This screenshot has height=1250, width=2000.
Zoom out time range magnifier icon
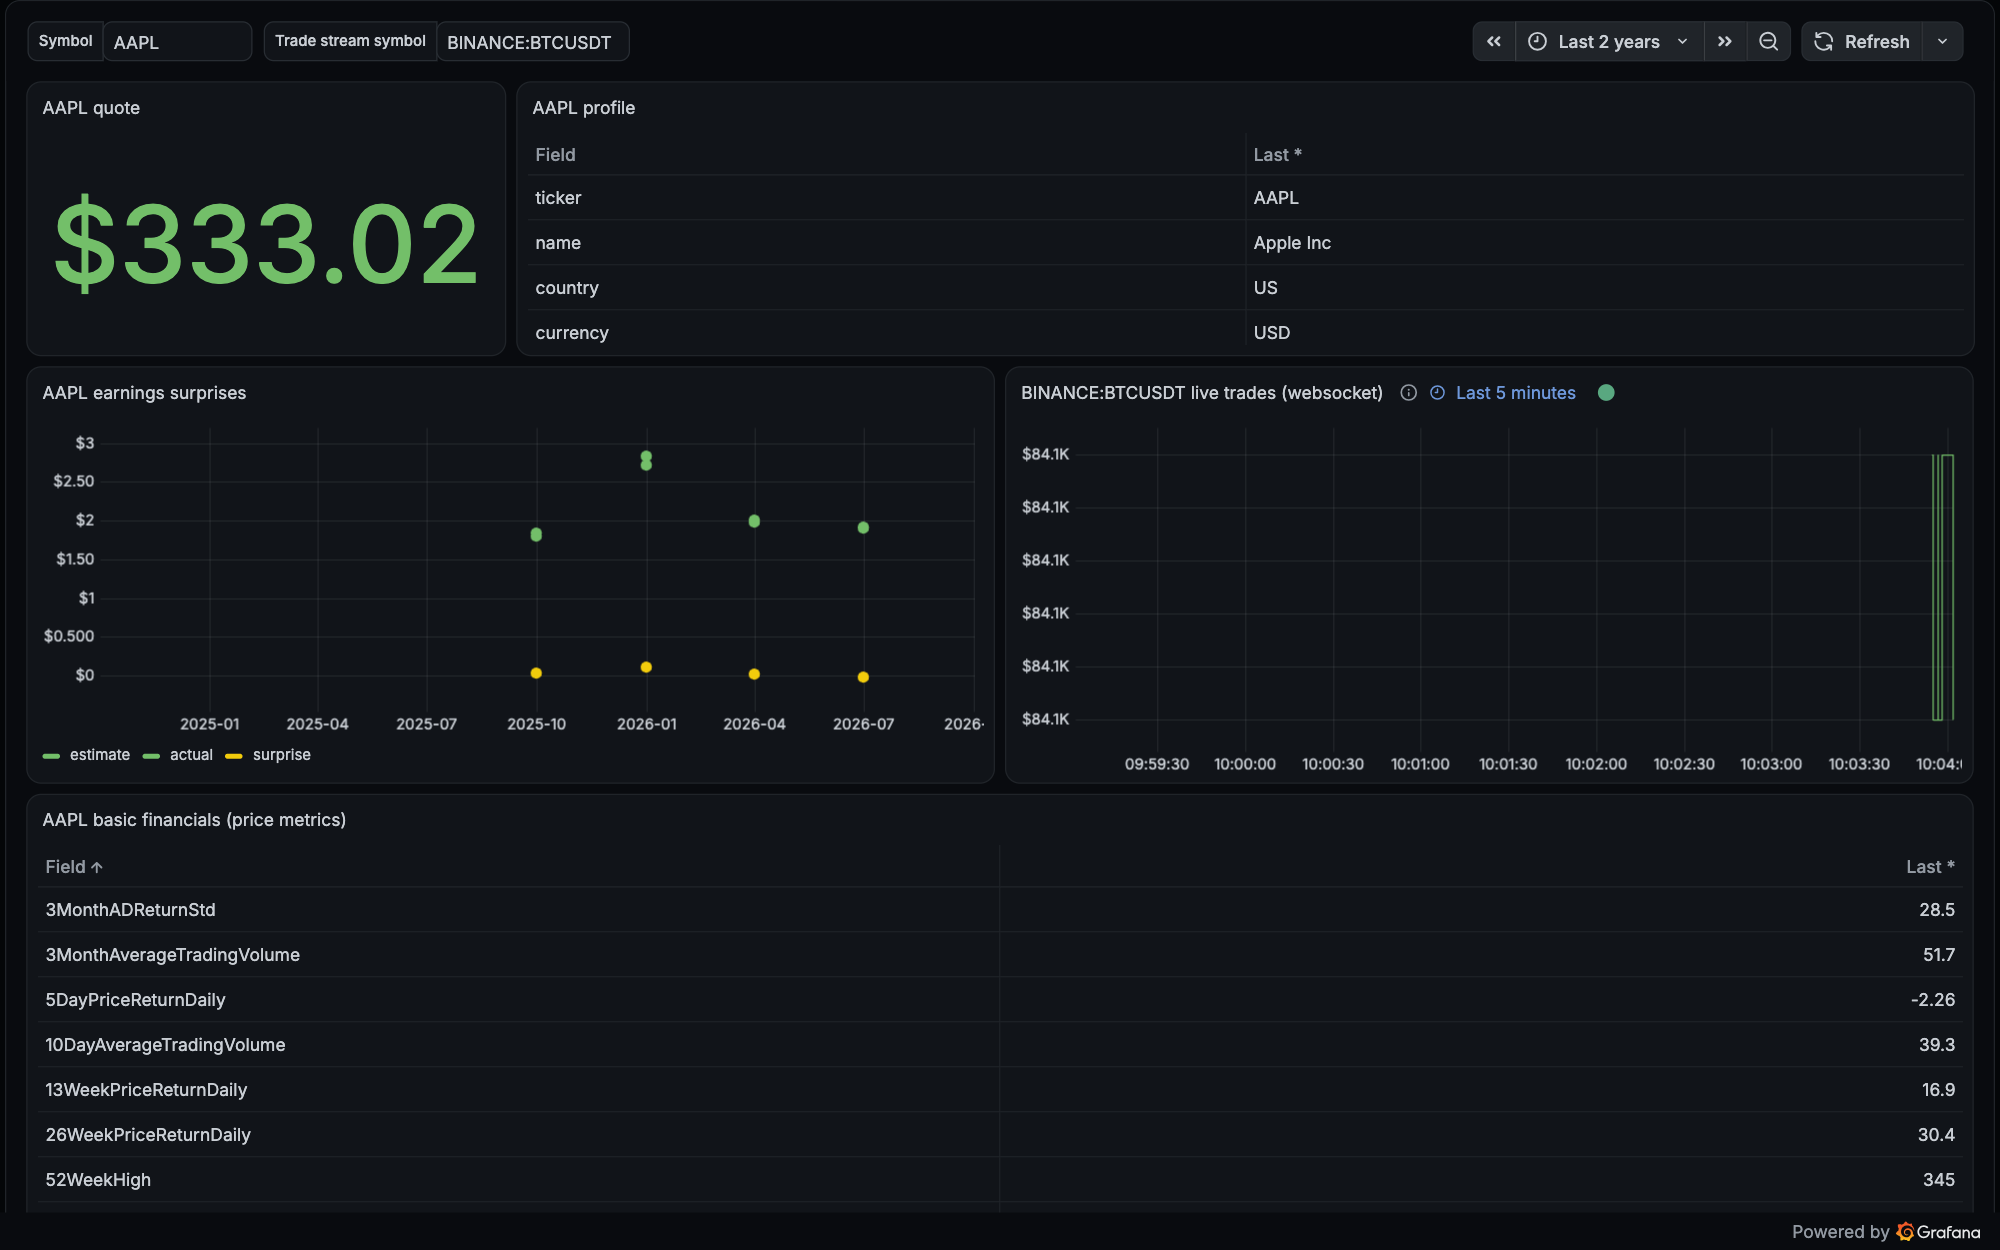click(x=1768, y=42)
